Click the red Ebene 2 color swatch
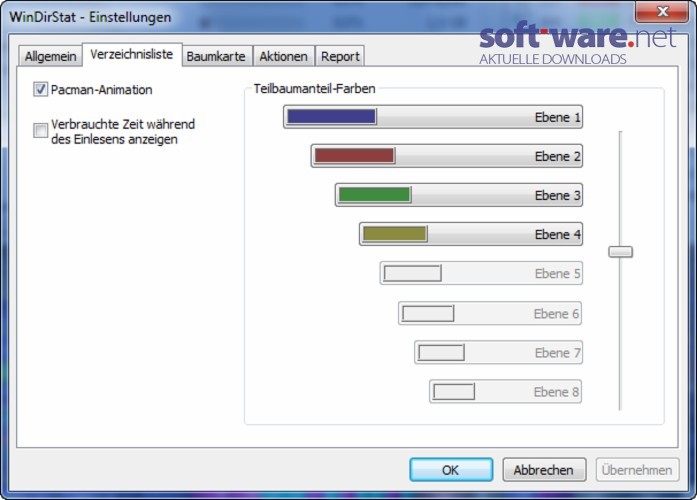Image resolution: width=697 pixels, height=500 pixels. pos(354,156)
